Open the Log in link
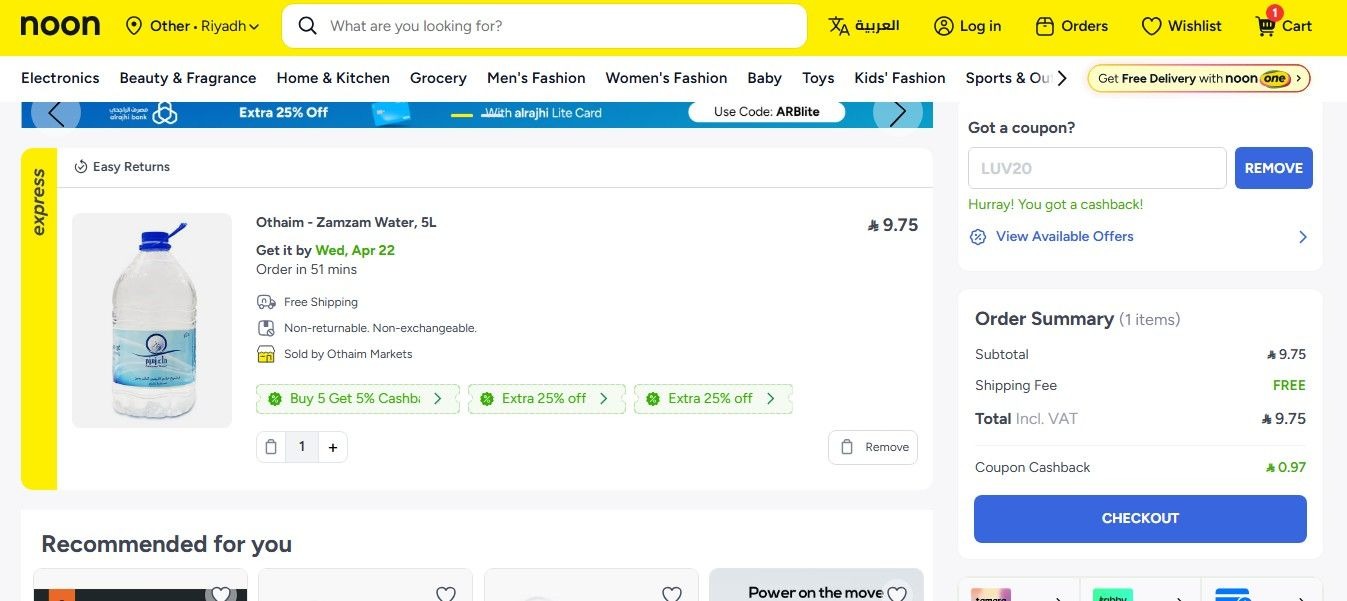 967,26
